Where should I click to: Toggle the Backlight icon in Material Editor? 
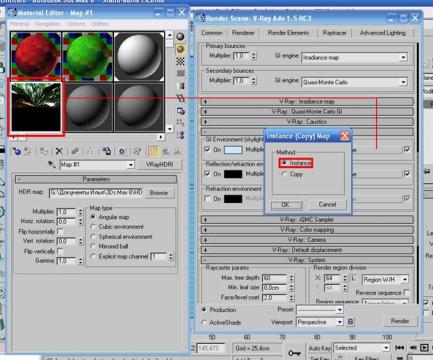(180, 49)
